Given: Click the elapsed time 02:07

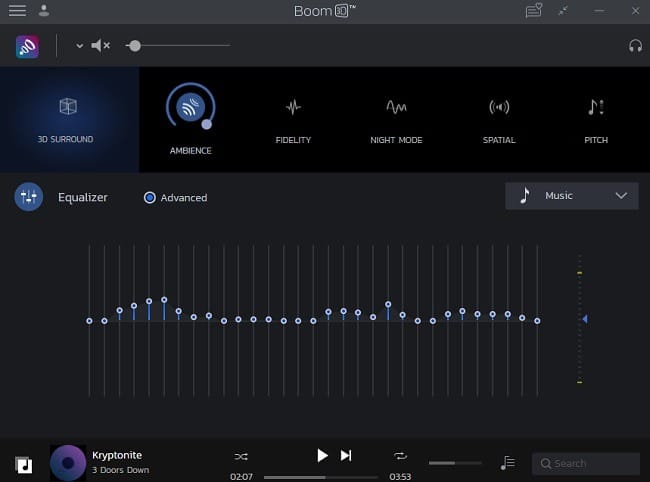Looking at the screenshot, I should tap(241, 477).
